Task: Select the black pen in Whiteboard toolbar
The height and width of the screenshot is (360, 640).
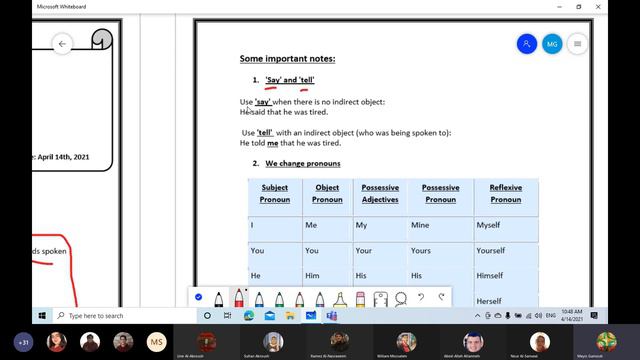Action: tap(219, 299)
